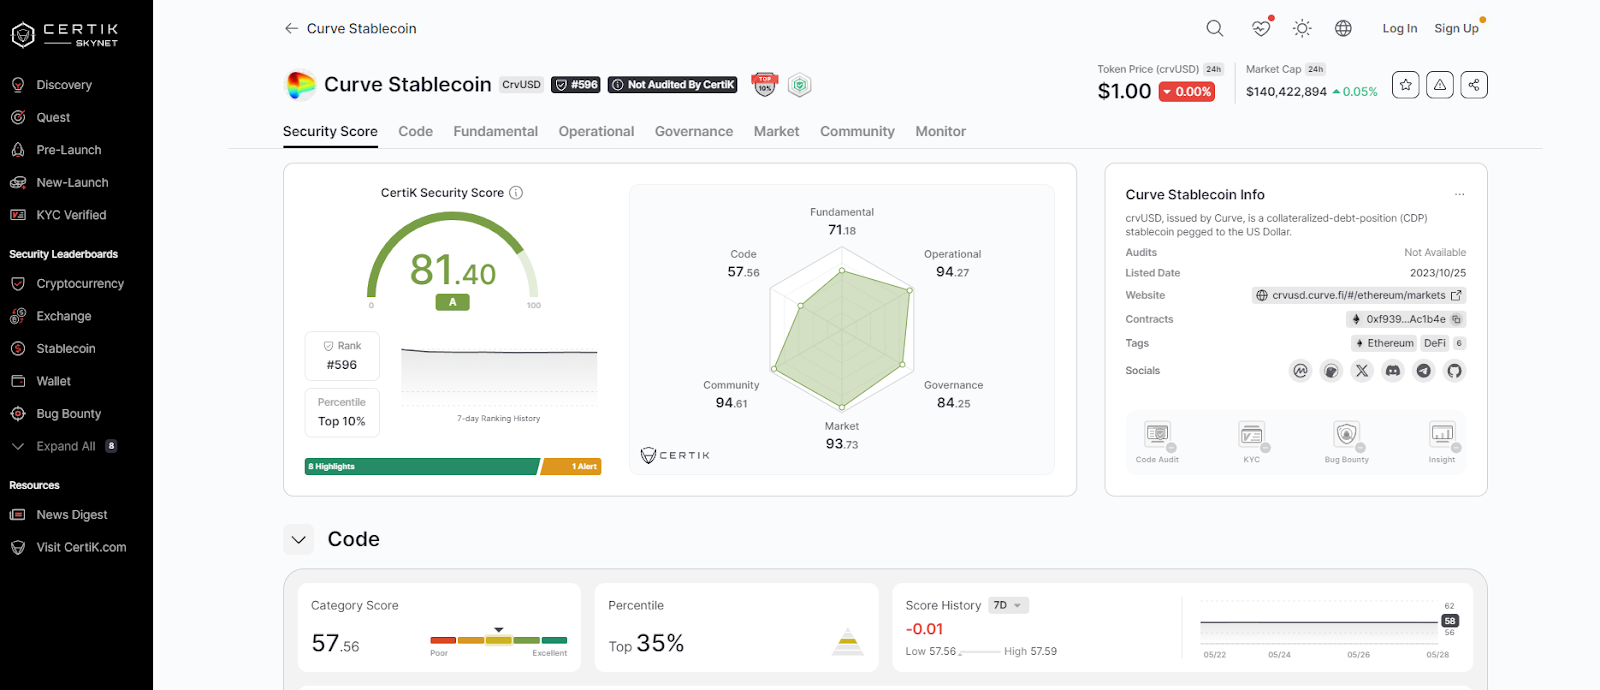Open Wallet leaderboard
The height and width of the screenshot is (690, 1600).
pyautogui.click(x=53, y=381)
